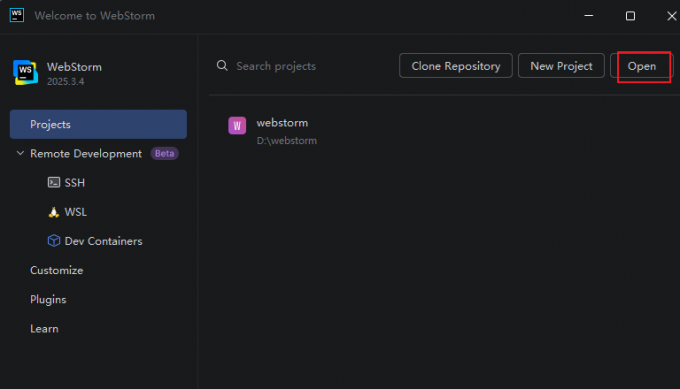Click the webstorm project's W icon
This screenshot has height=389, width=680.
click(x=237, y=126)
